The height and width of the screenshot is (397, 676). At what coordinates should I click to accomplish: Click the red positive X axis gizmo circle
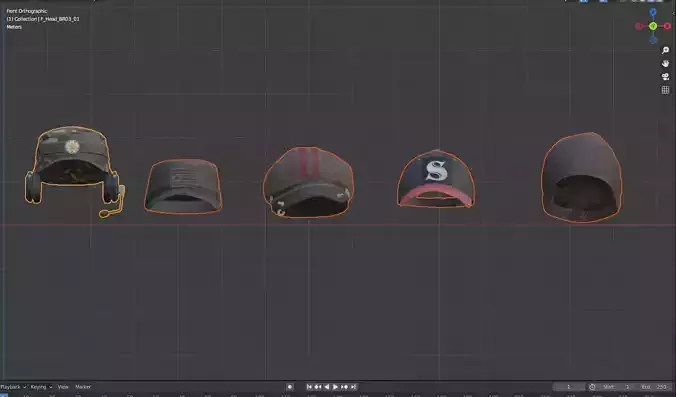(667, 26)
